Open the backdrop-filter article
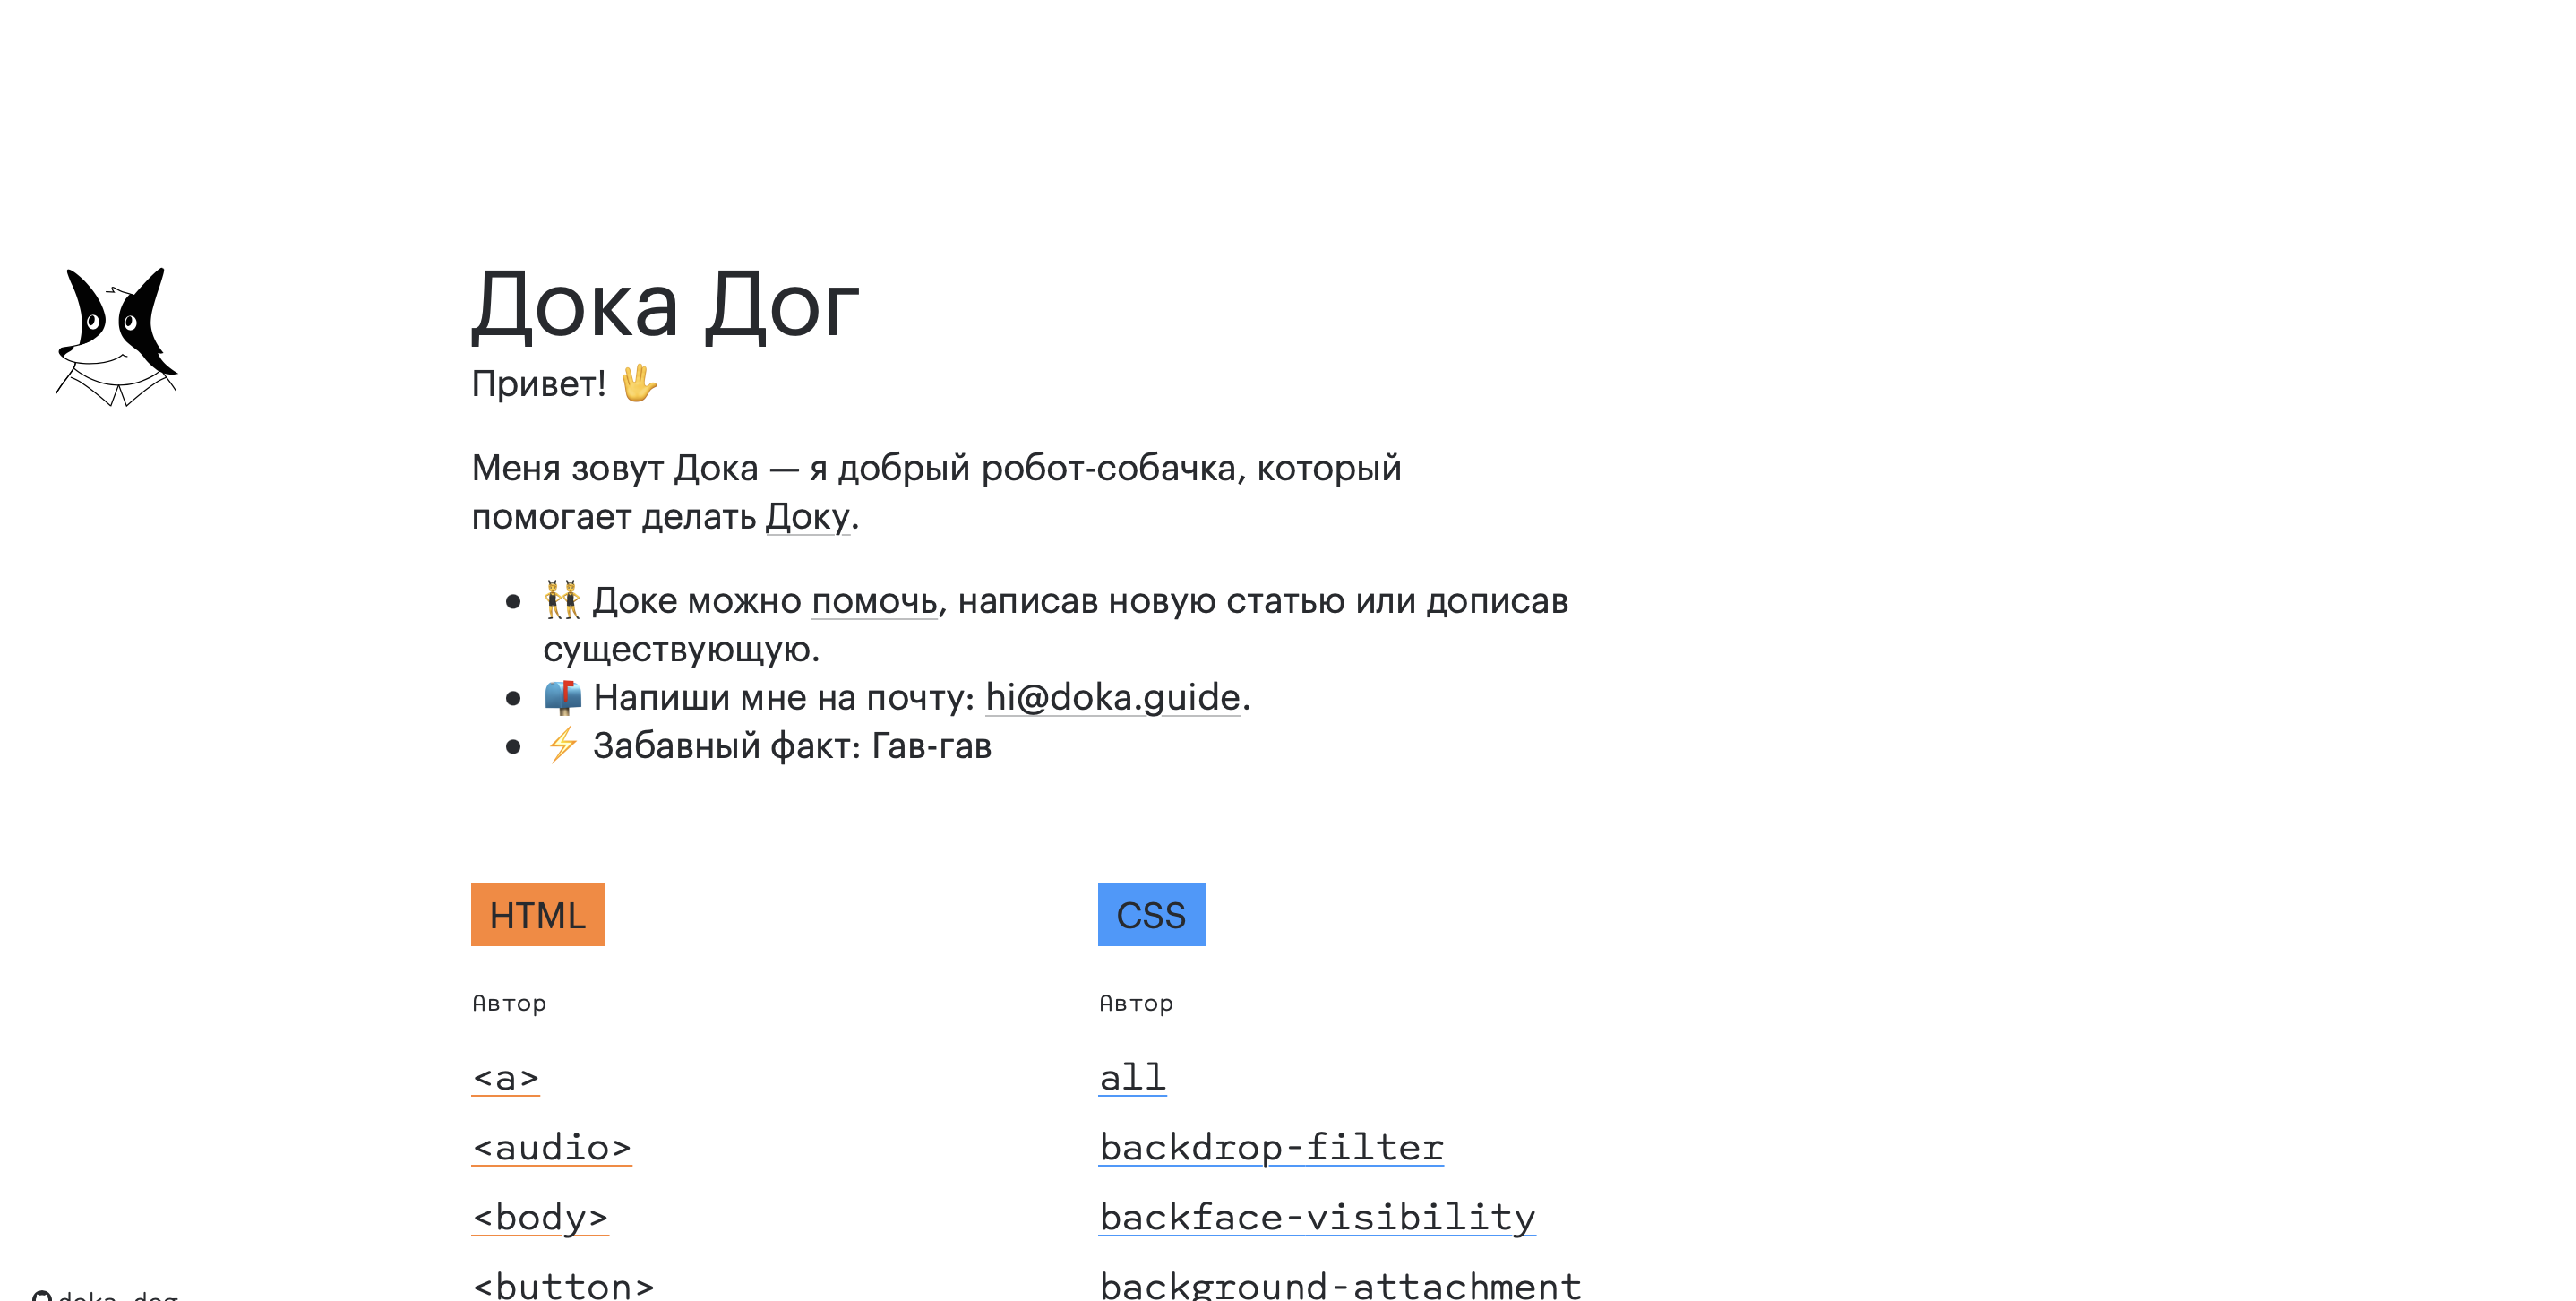Image resolution: width=2576 pixels, height=1301 pixels. 1271,1147
